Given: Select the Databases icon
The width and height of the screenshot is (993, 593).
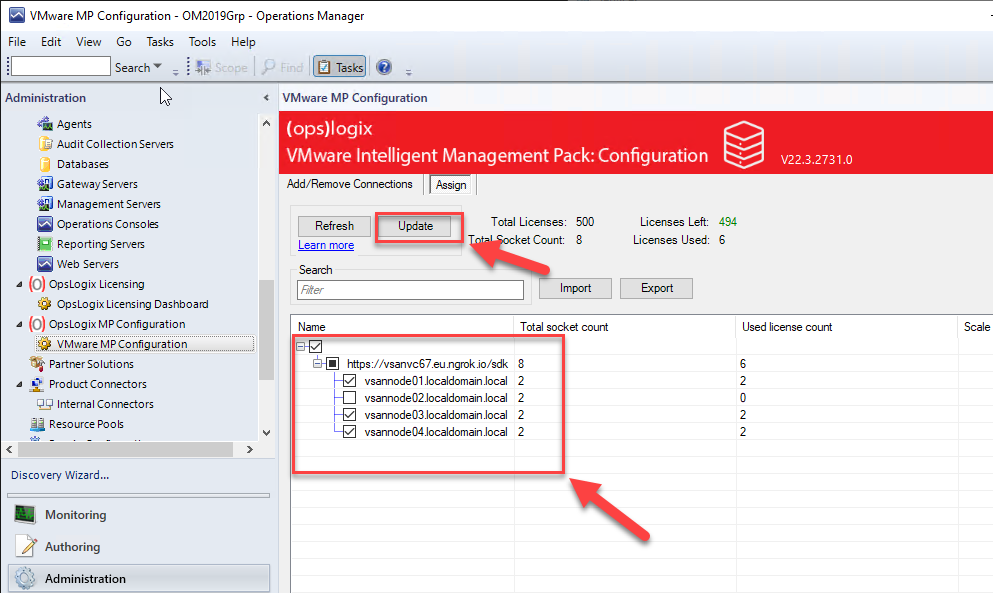Looking at the screenshot, I should click(45, 164).
